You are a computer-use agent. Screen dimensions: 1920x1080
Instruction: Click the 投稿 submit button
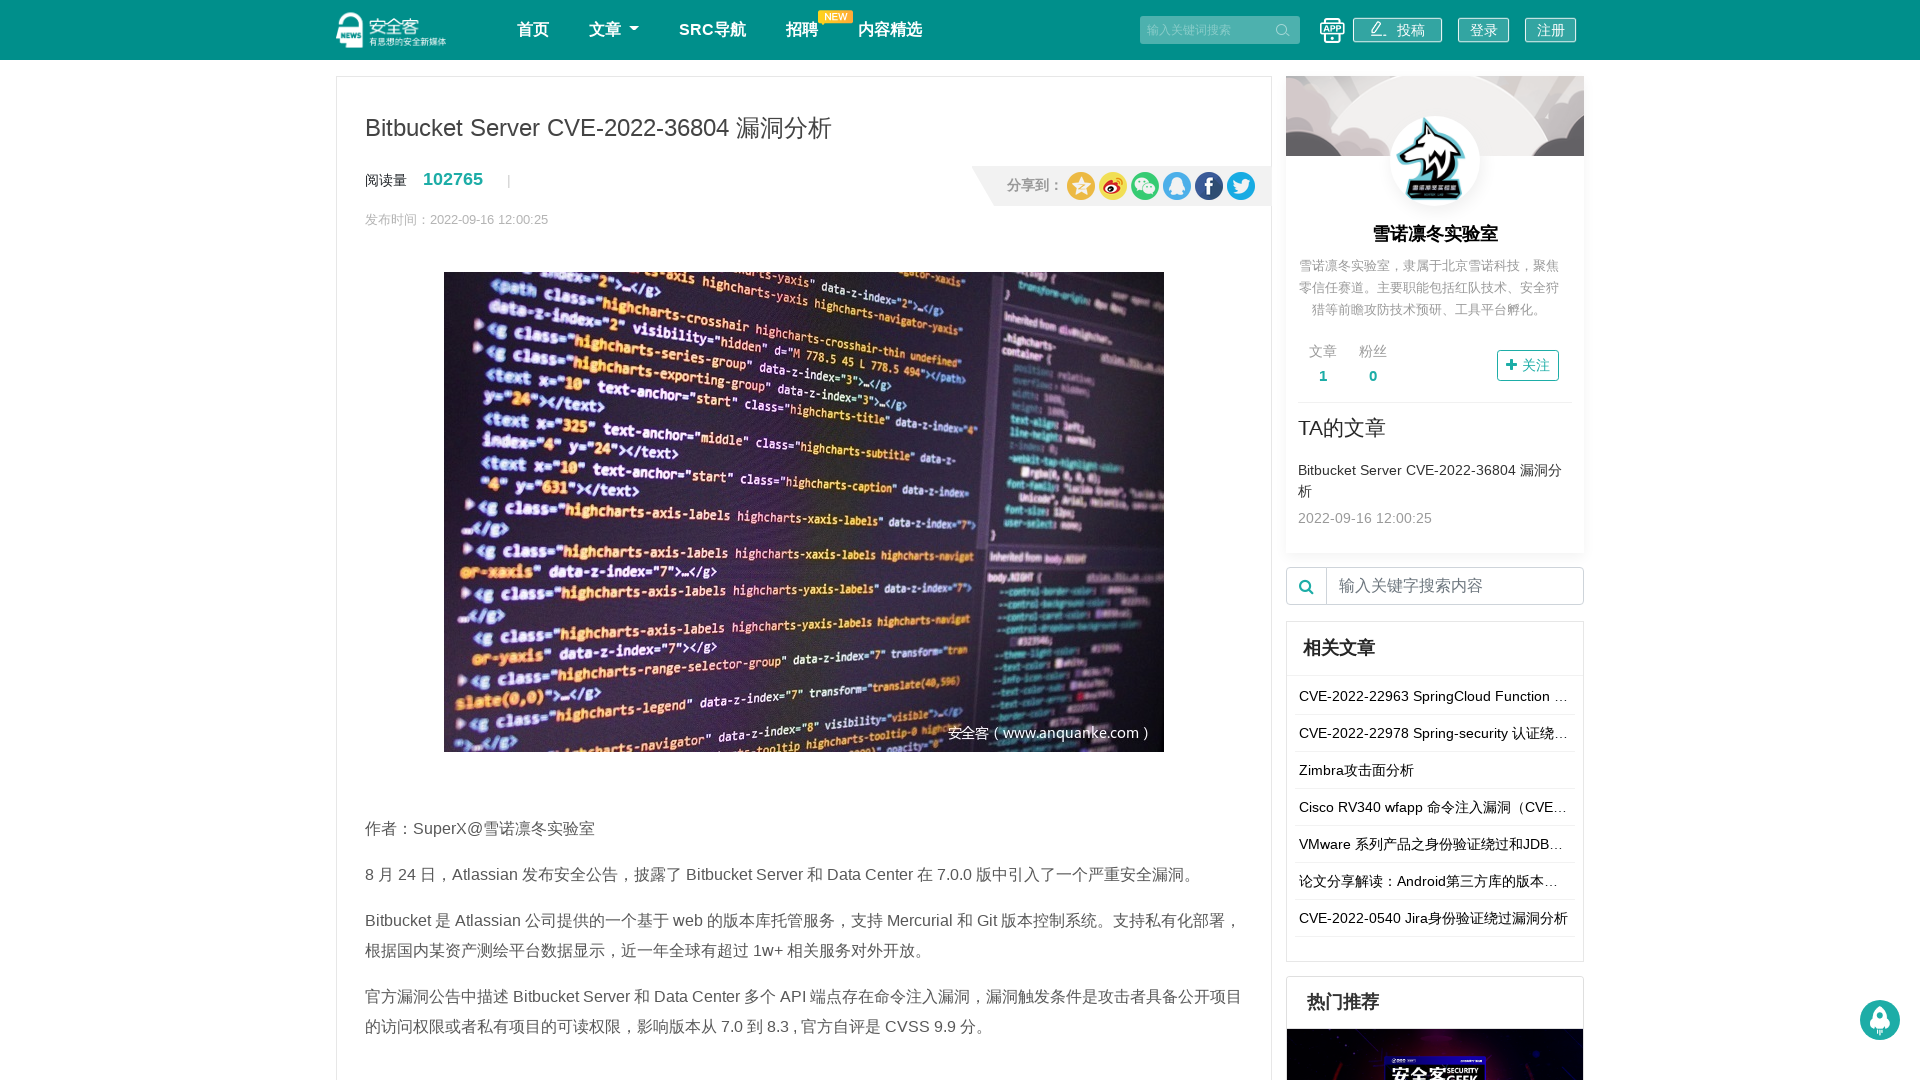[1397, 29]
